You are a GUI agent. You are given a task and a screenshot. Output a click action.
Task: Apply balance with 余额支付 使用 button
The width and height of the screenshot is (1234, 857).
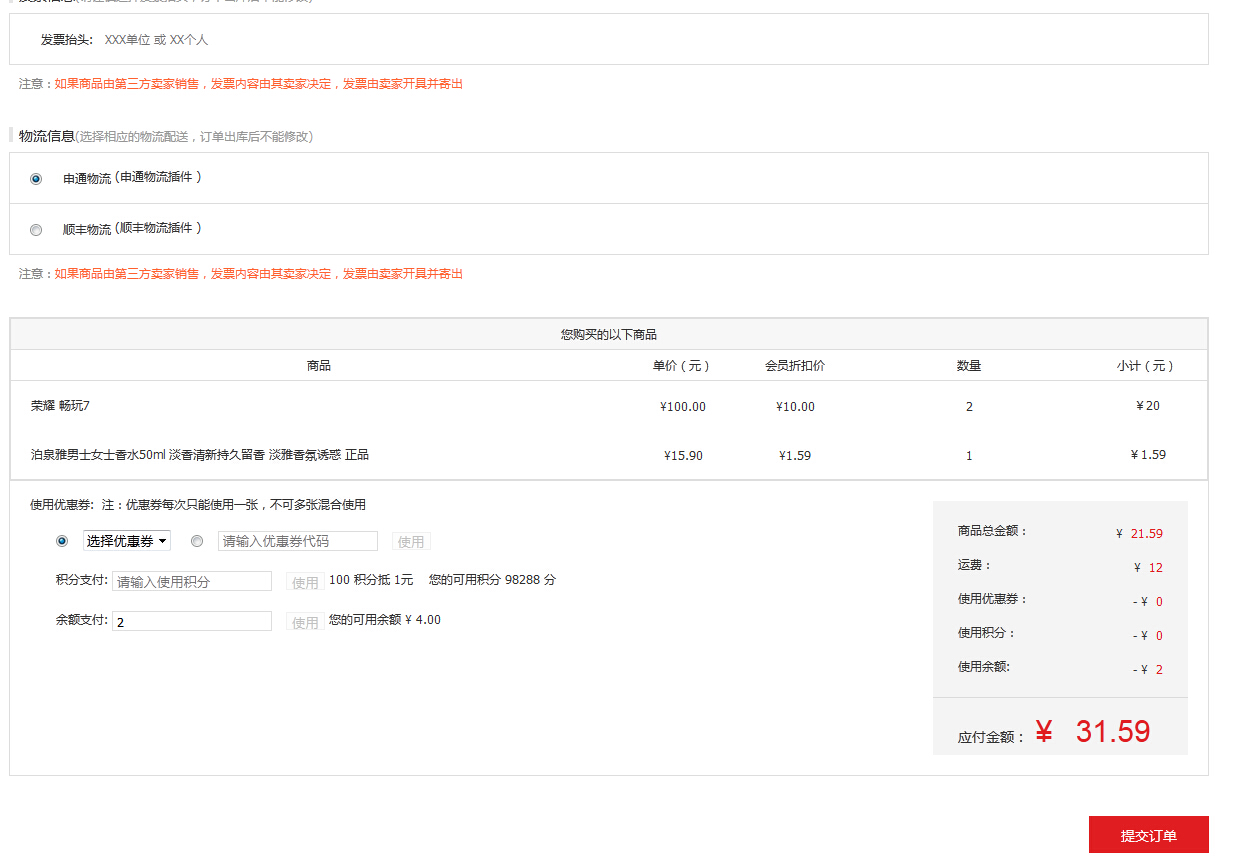pyautogui.click(x=305, y=622)
